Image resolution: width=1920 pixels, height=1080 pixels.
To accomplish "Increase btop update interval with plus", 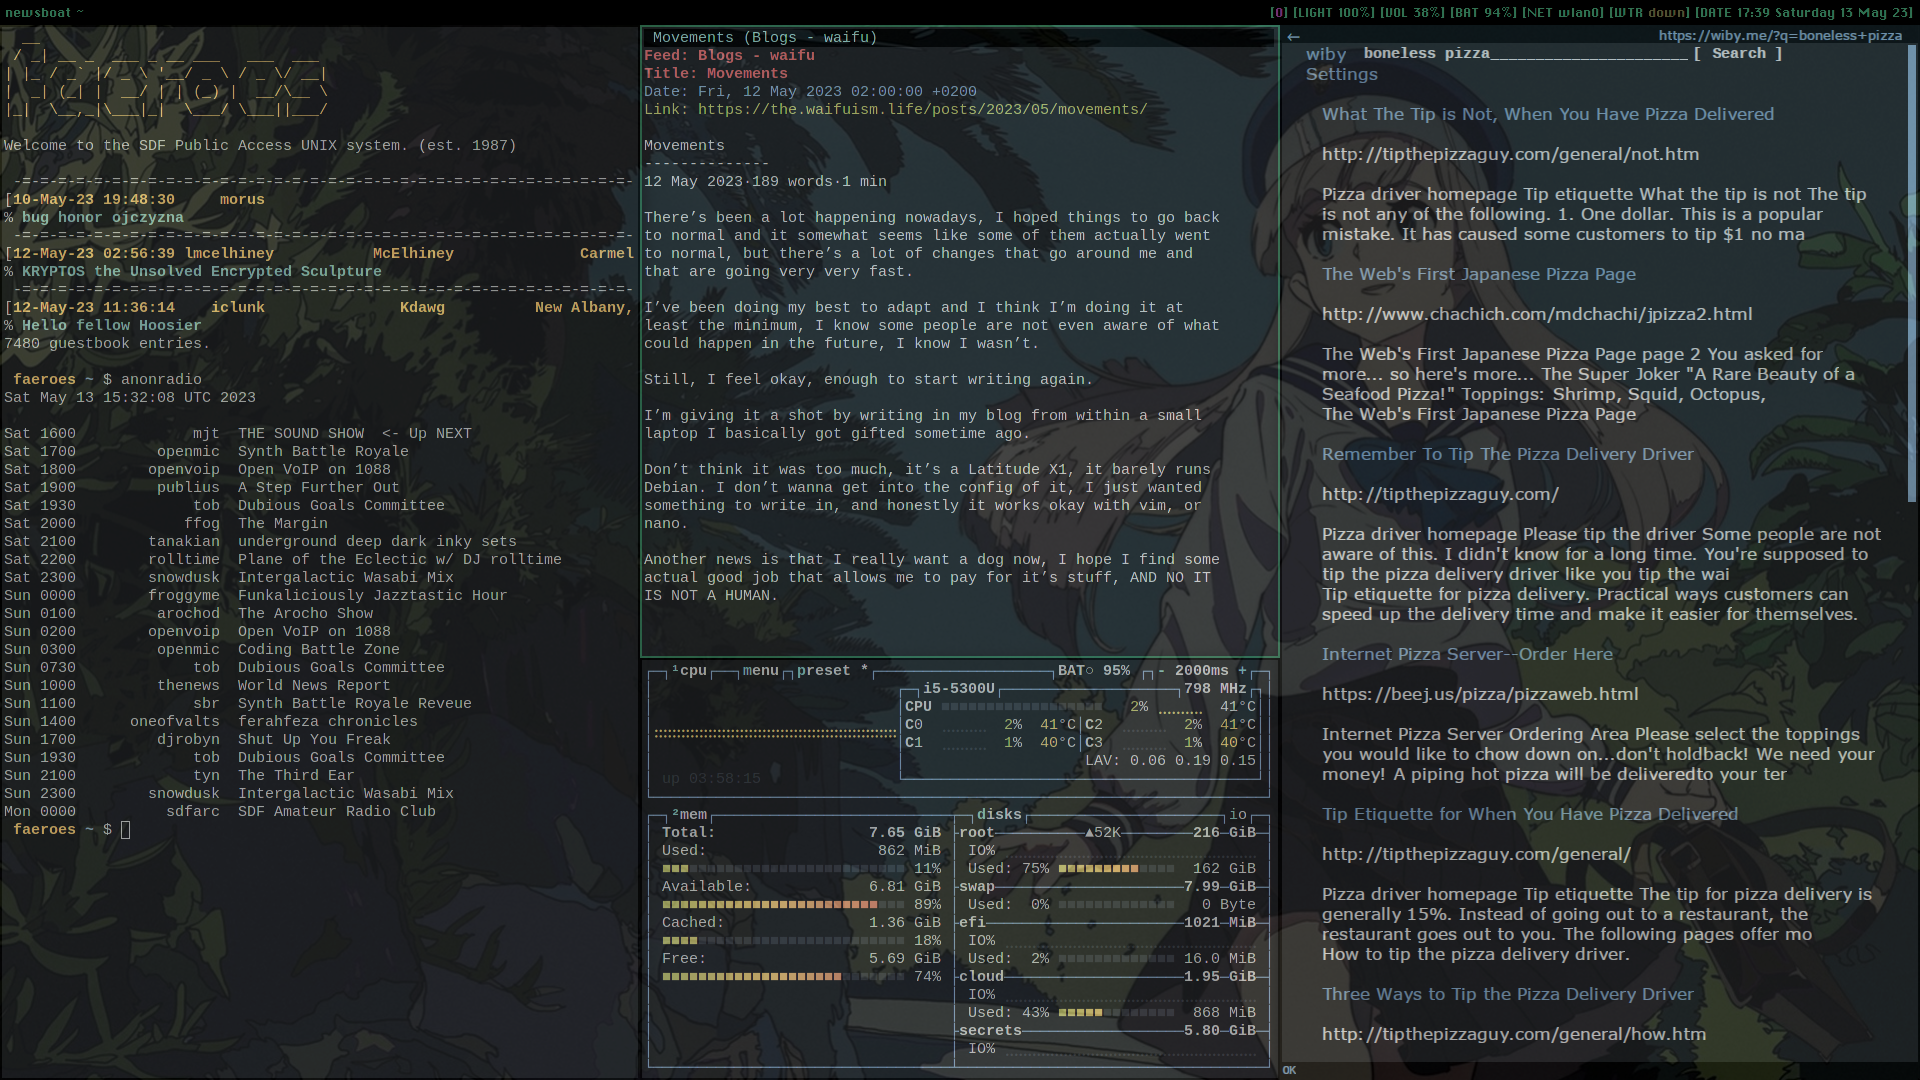I will tap(1242, 671).
